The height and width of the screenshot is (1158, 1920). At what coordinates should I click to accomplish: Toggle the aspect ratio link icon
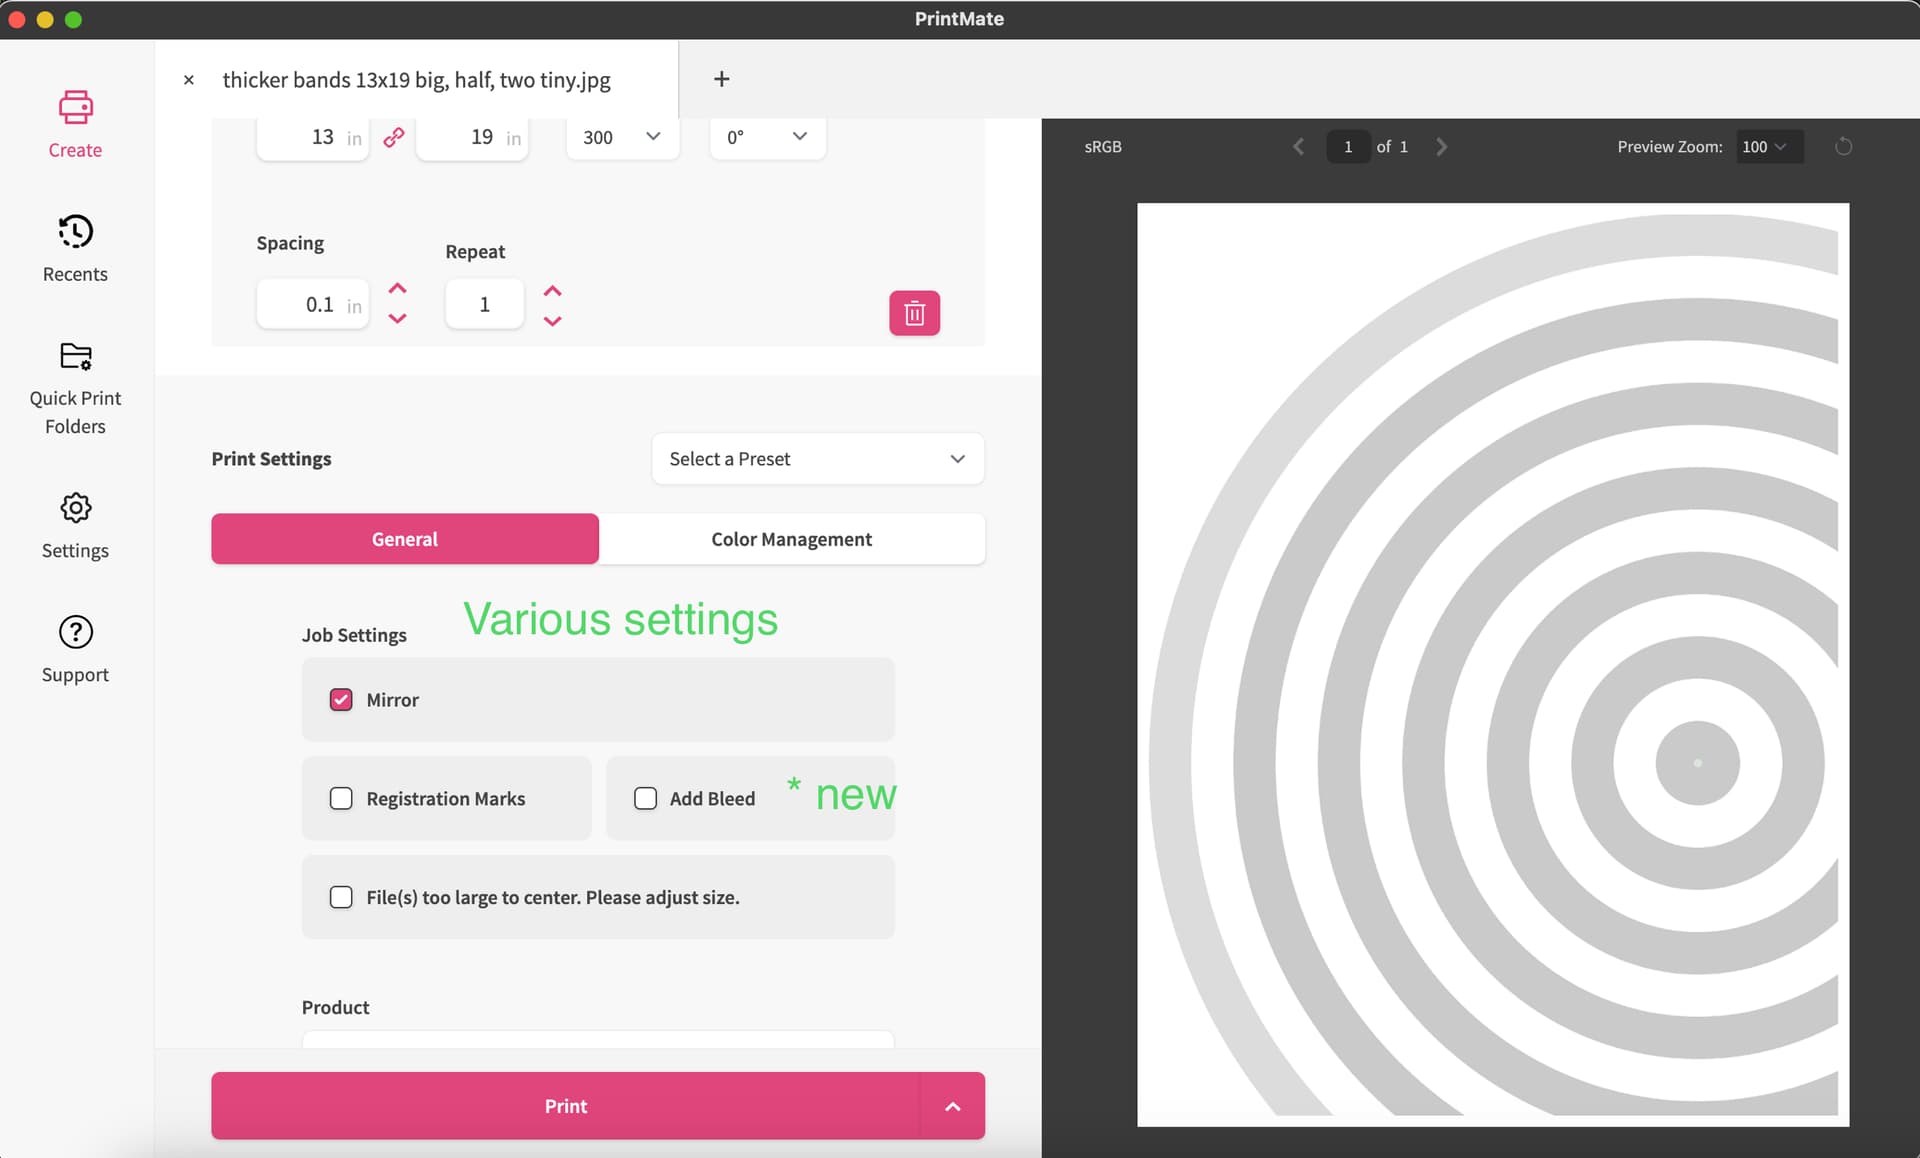click(x=394, y=137)
